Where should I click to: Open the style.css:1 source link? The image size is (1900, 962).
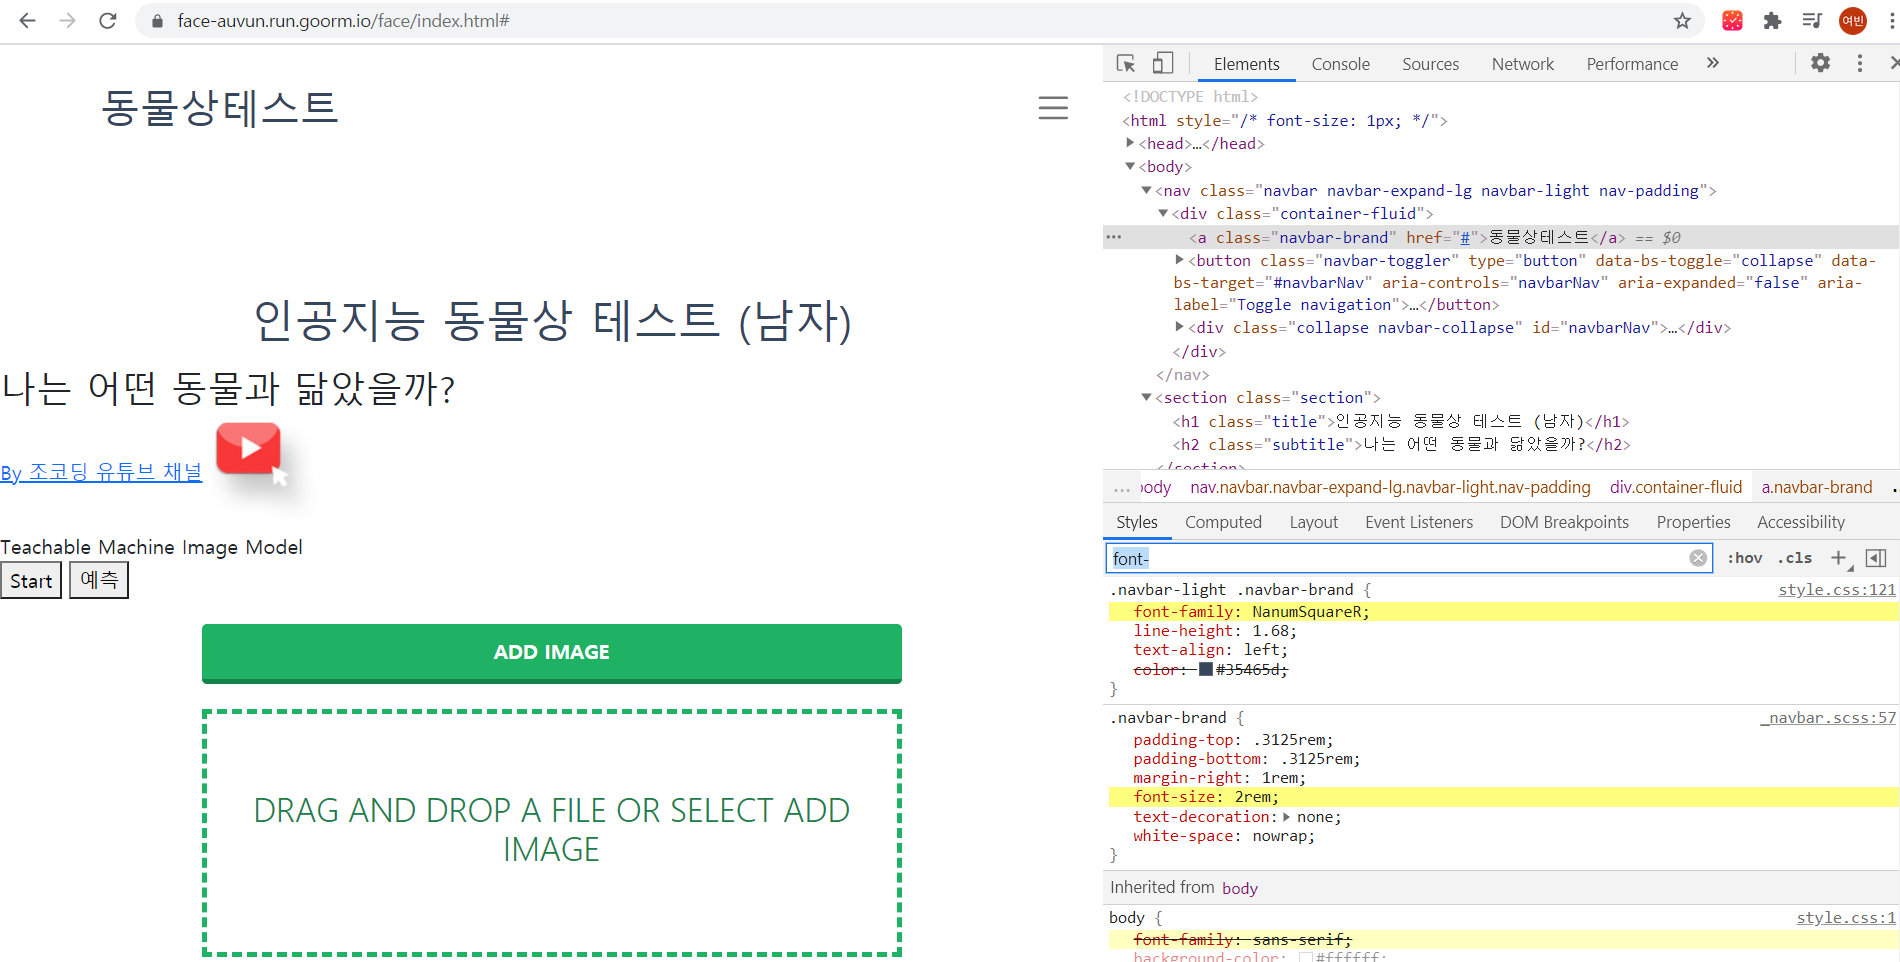tap(1846, 918)
